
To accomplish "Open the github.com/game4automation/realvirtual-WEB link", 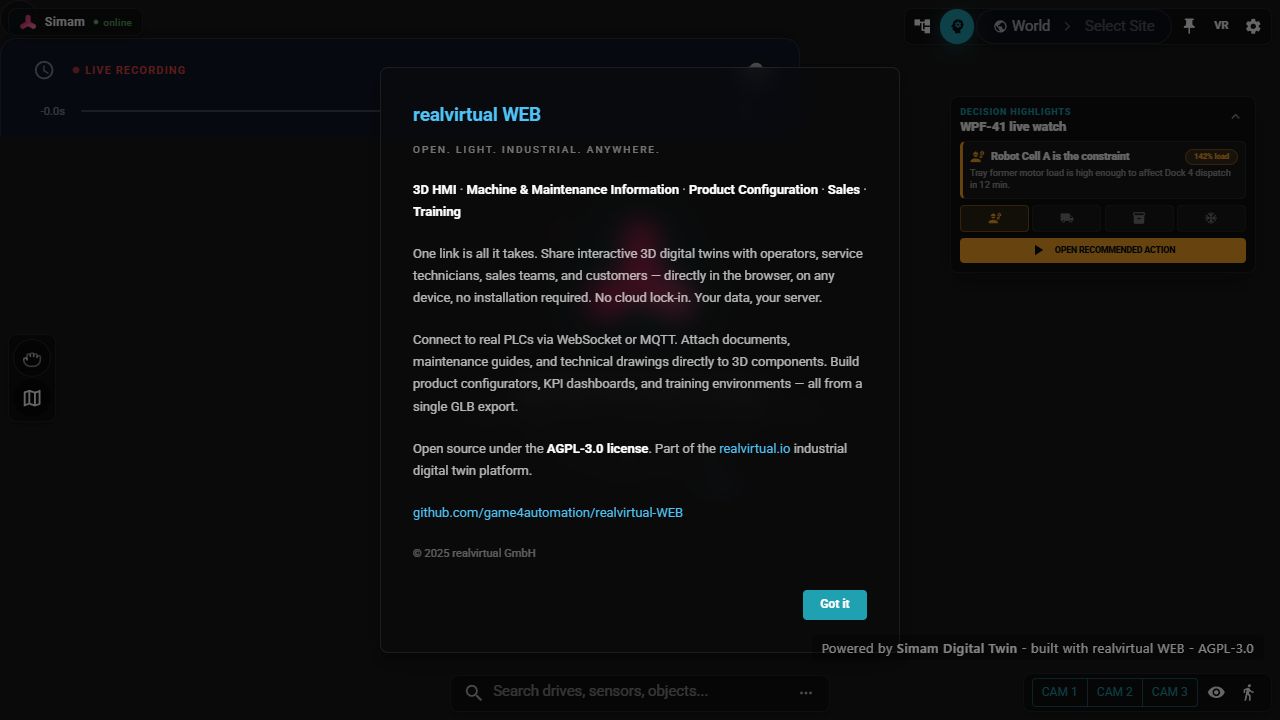I will click(548, 512).
